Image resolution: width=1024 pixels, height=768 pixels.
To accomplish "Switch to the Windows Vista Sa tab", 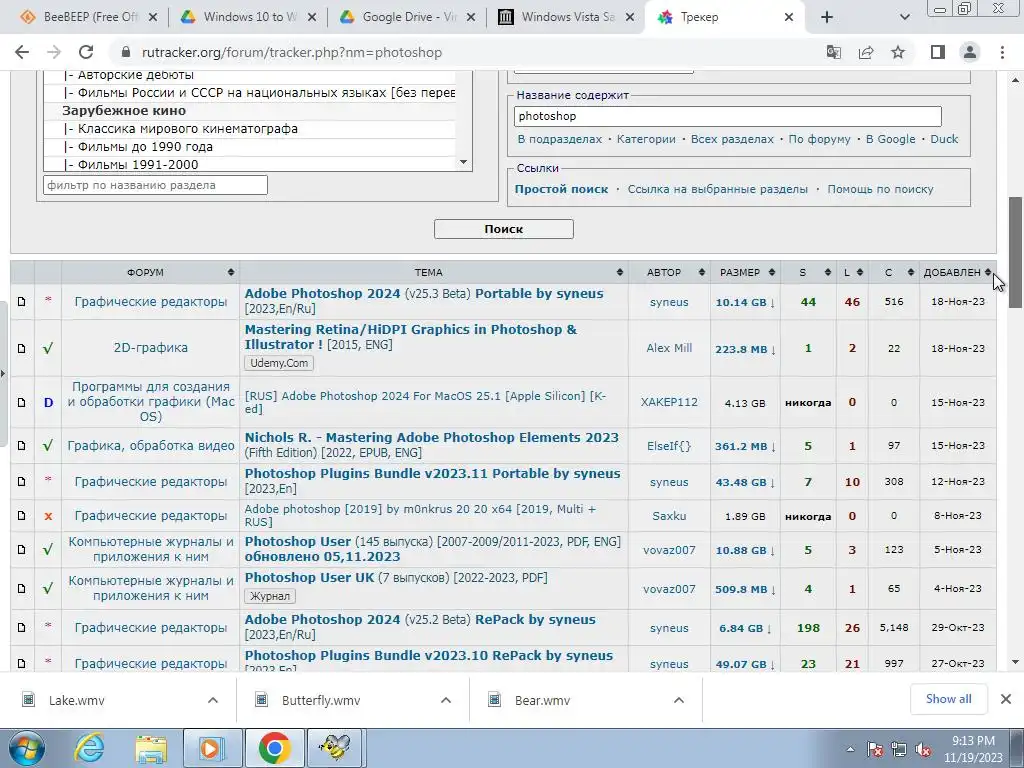I will (x=568, y=17).
